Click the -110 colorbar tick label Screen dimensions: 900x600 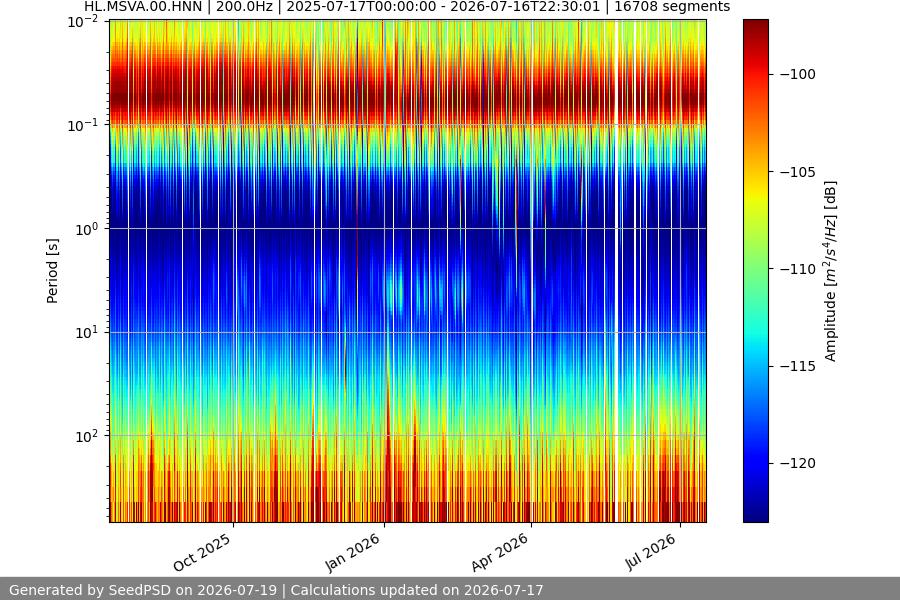tap(798, 269)
